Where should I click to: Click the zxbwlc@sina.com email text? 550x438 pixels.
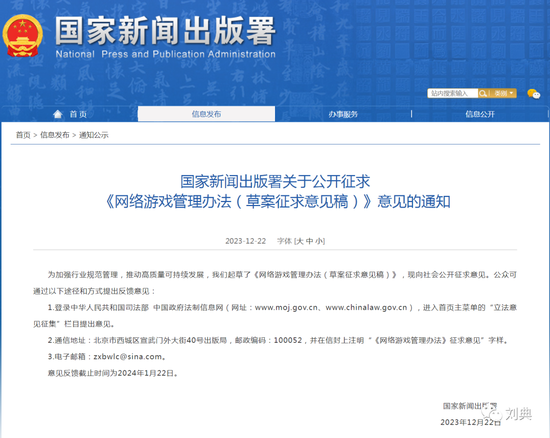[x=128, y=357]
